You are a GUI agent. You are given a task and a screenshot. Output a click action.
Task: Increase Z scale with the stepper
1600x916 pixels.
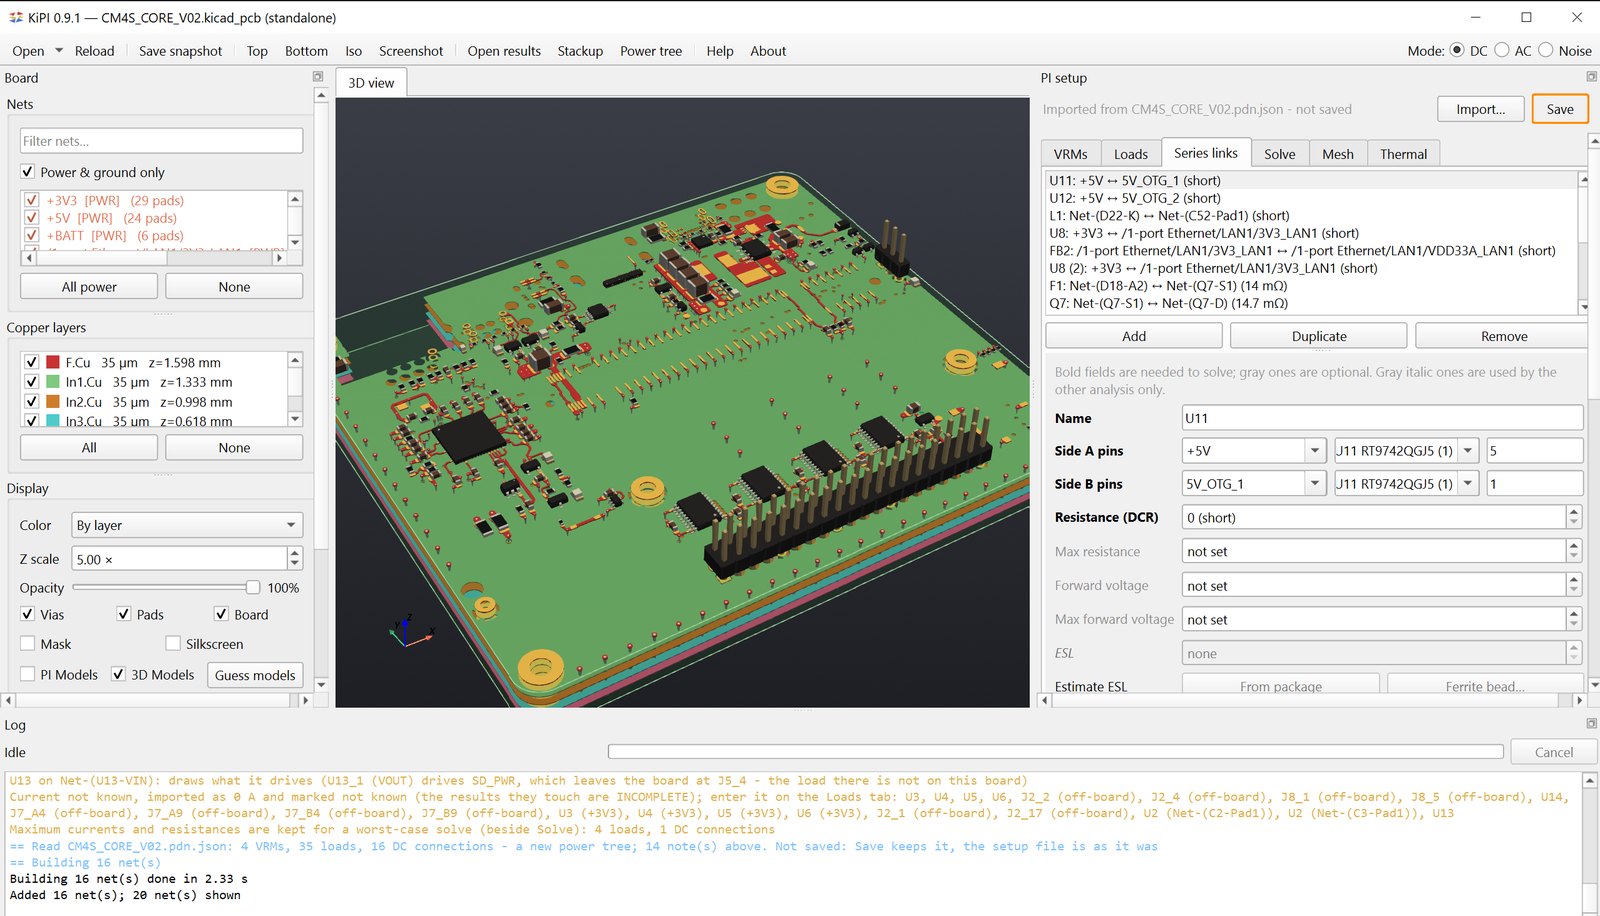(295, 553)
